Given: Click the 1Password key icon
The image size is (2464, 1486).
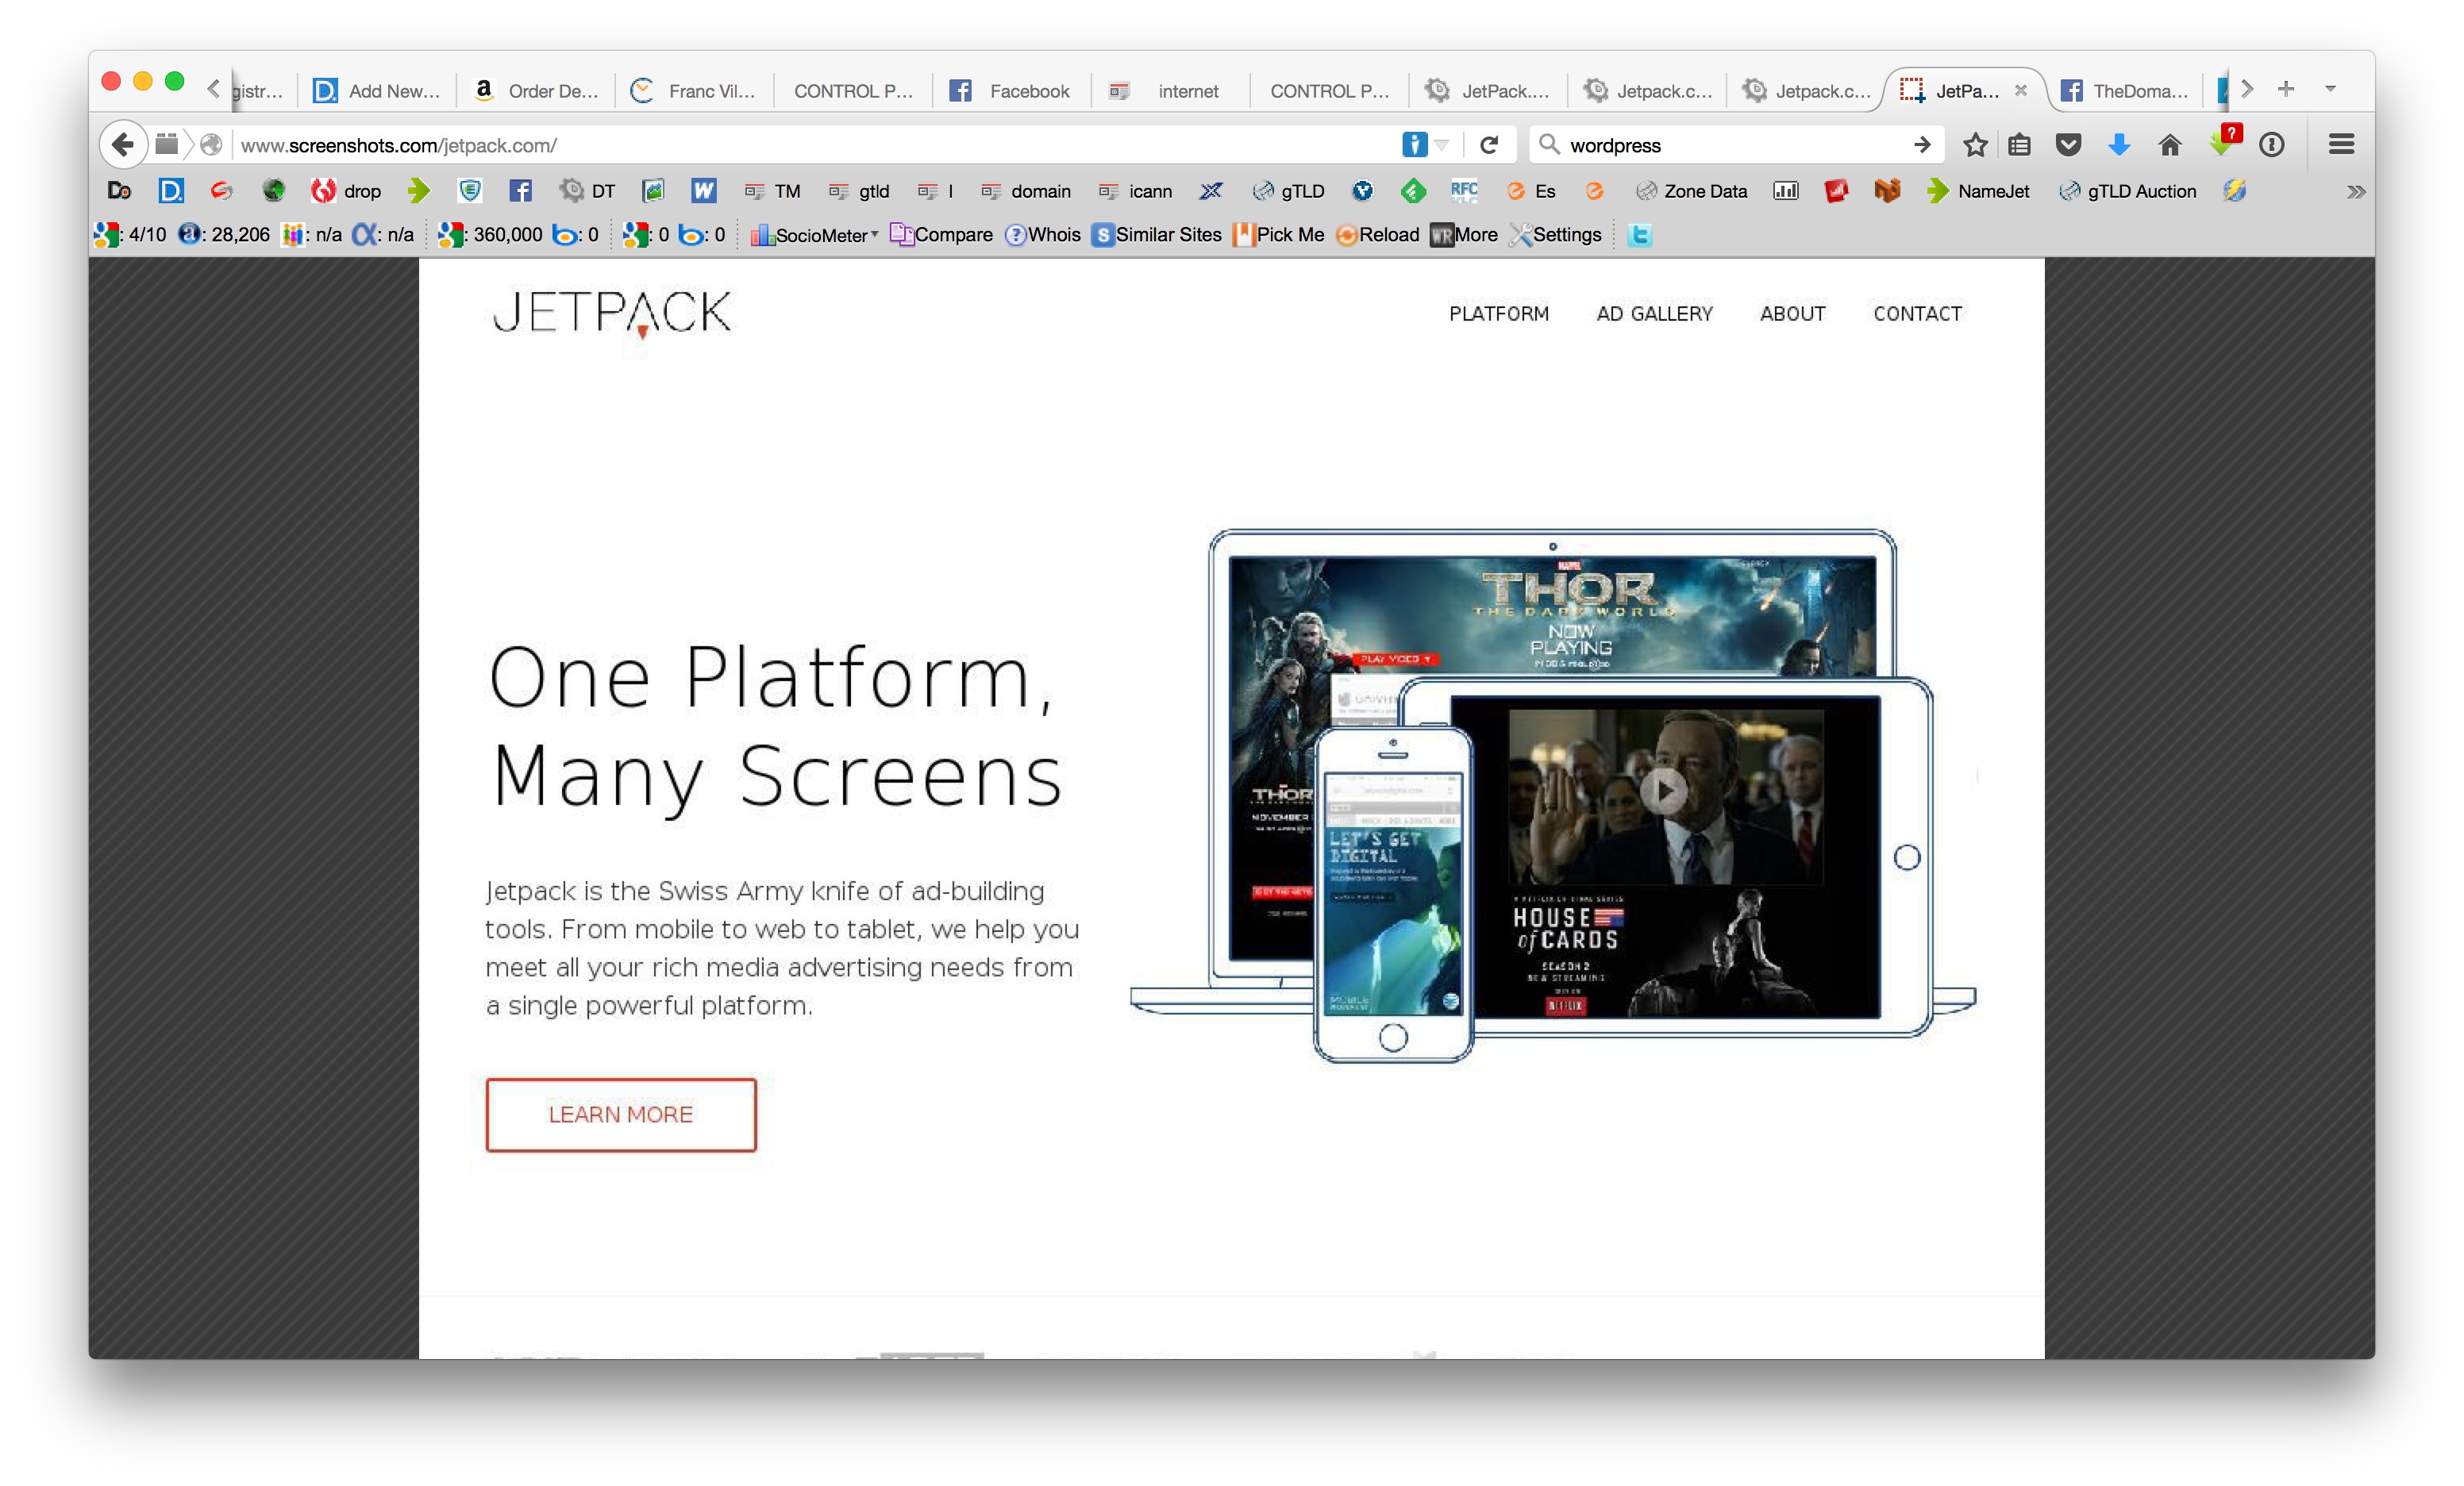Looking at the screenshot, I should tap(2271, 145).
